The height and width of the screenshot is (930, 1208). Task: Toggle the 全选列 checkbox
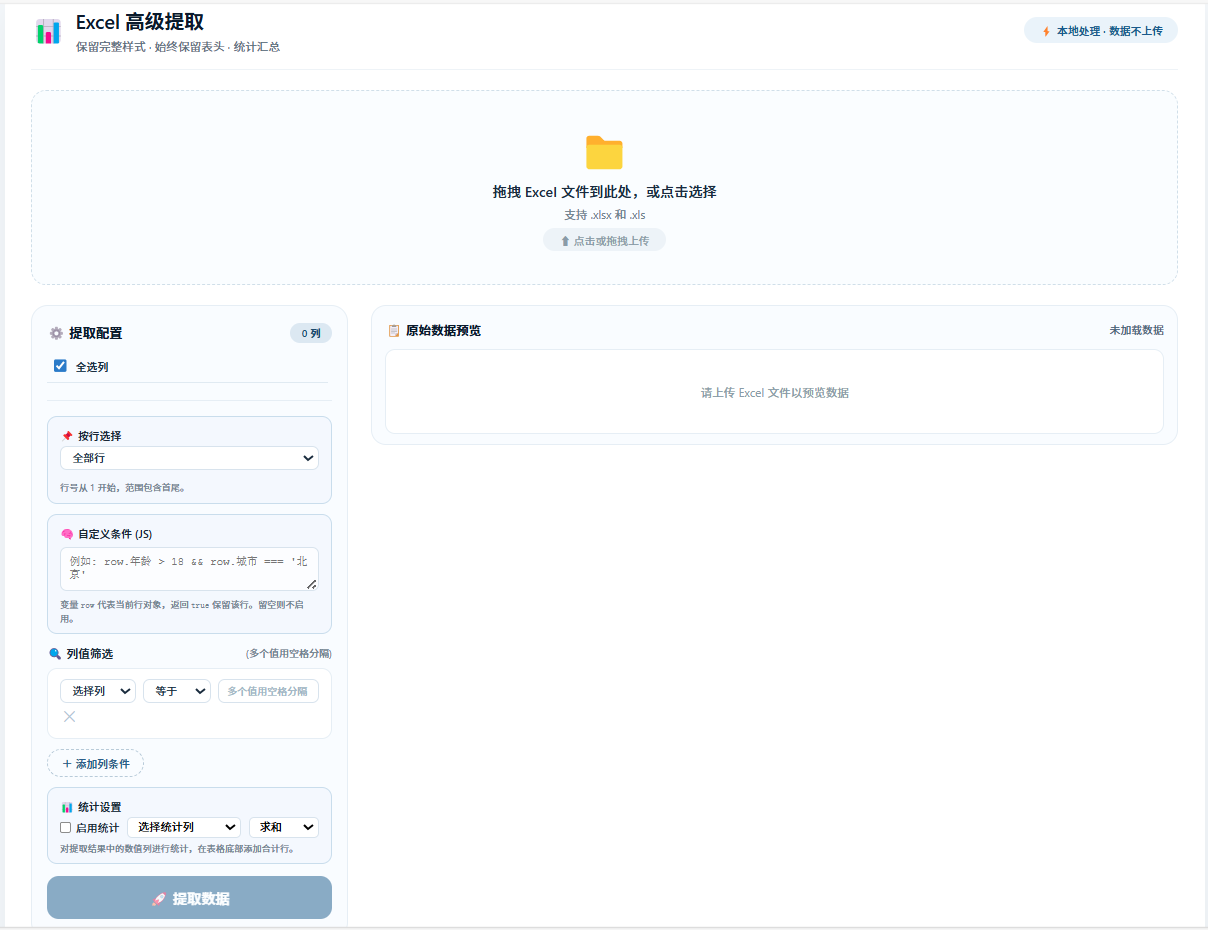coord(60,366)
